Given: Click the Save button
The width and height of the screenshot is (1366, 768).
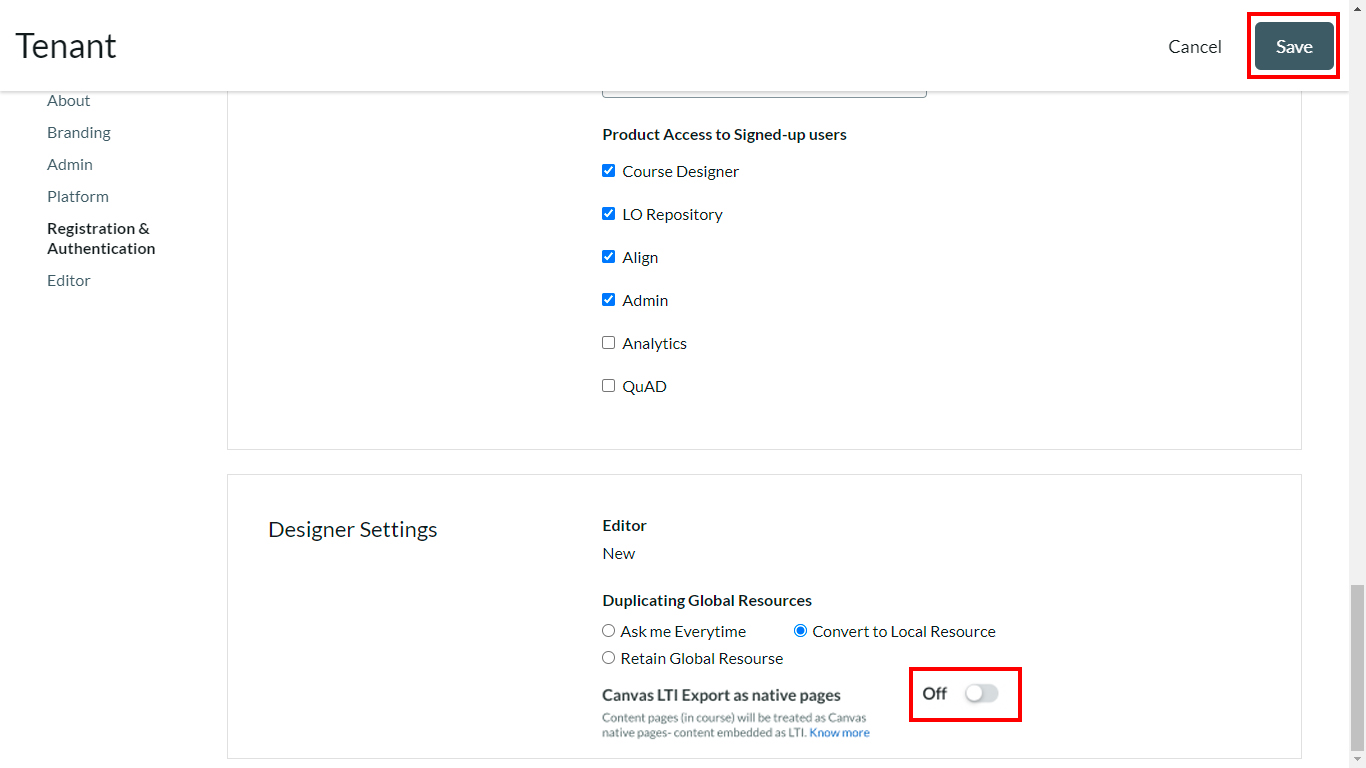Looking at the screenshot, I should 1294,46.
